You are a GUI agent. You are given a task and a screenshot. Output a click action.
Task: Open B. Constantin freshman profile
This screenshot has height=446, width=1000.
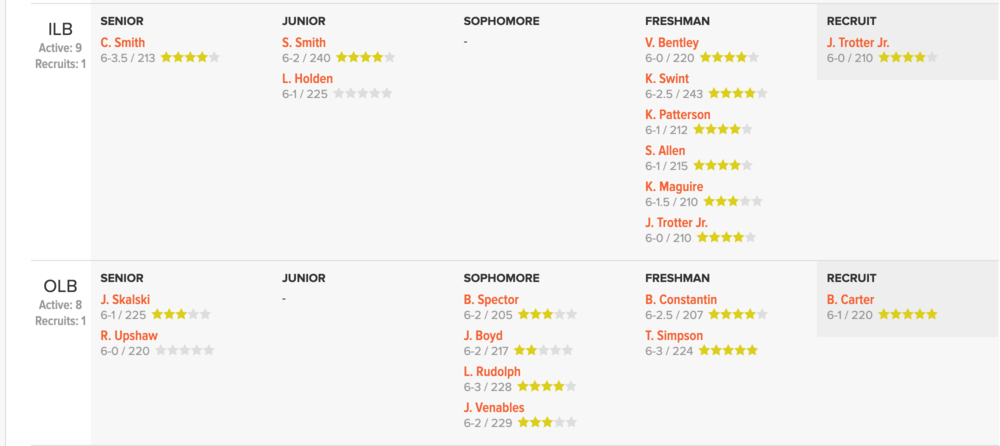pos(680,300)
